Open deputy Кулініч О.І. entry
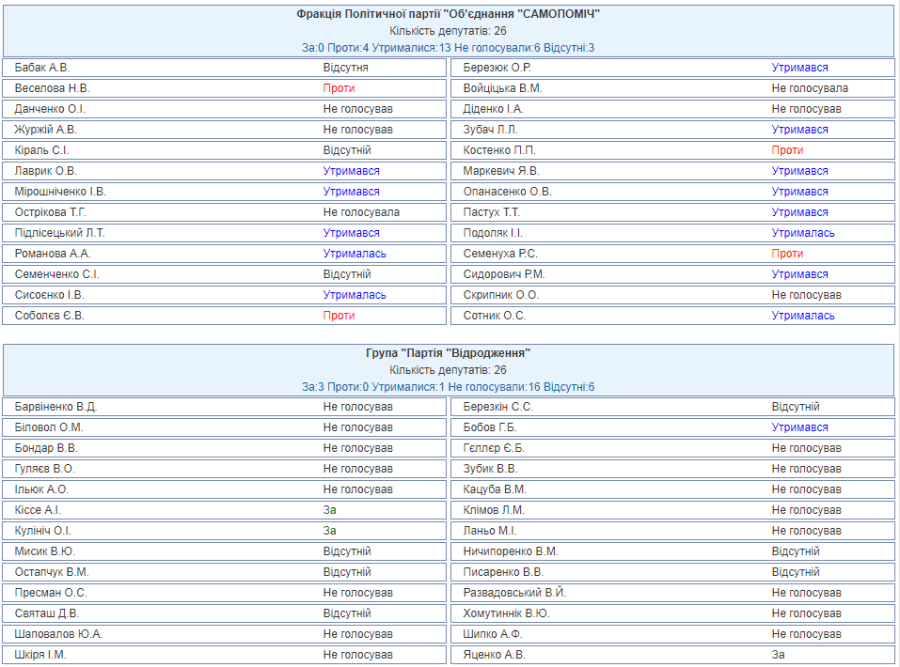Image resolution: width=900 pixels, height=667 pixels. 43,531
